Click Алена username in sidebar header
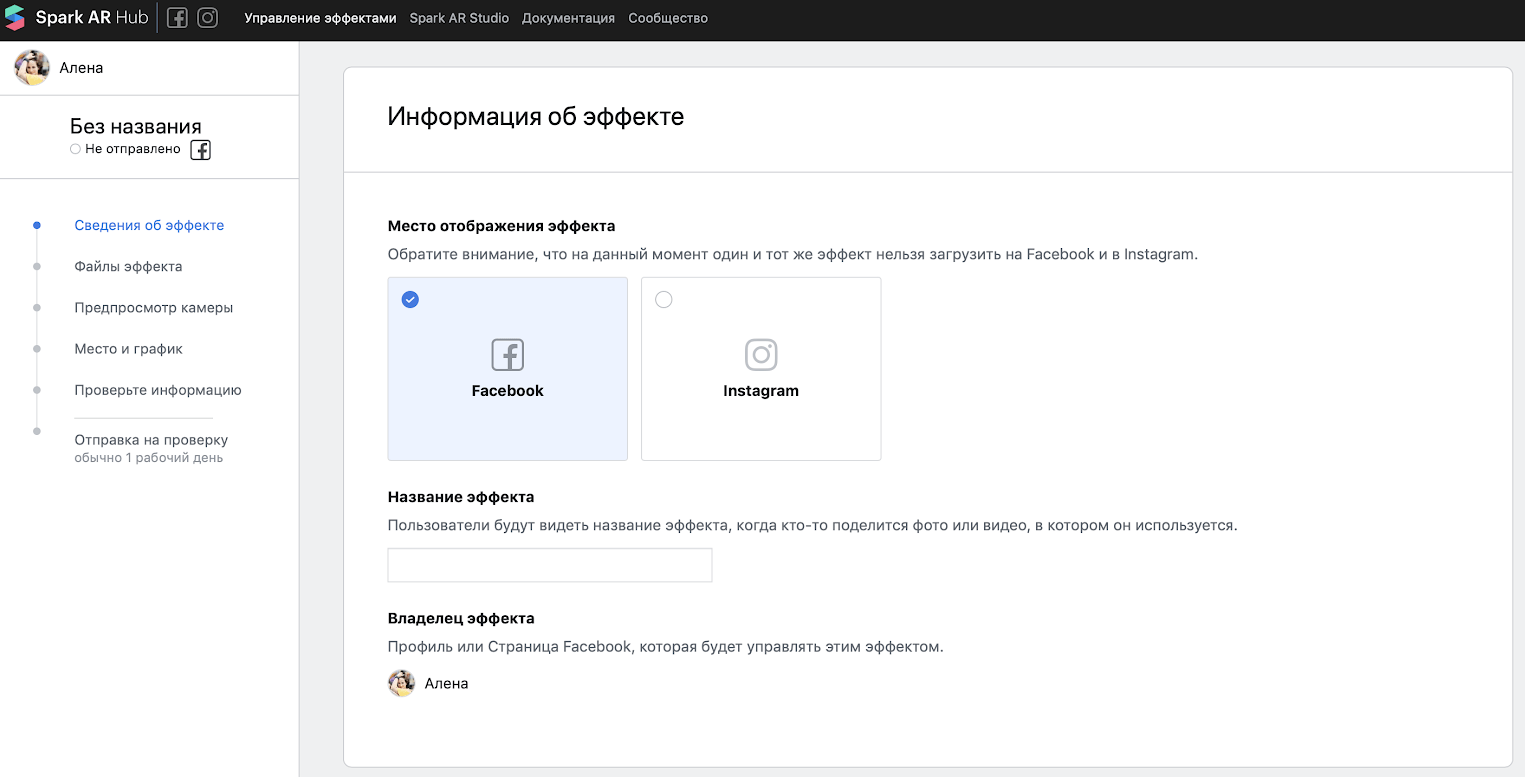The width and height of the screenshot is (1525, 777). pos(81,68)
